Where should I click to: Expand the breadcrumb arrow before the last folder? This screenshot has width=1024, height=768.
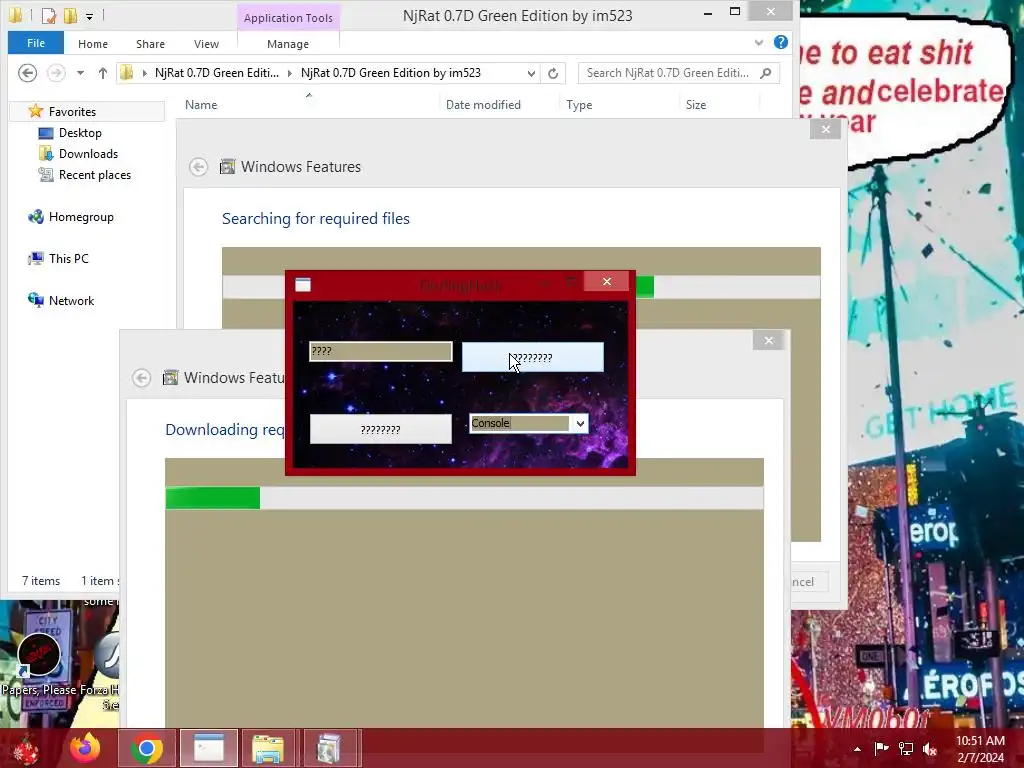tap(289, 73)
